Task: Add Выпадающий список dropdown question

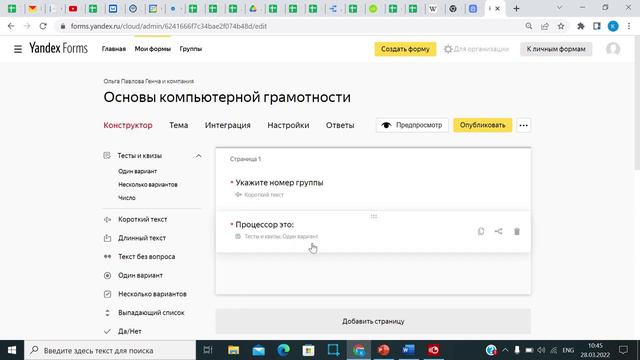Action: coord(151,313)
